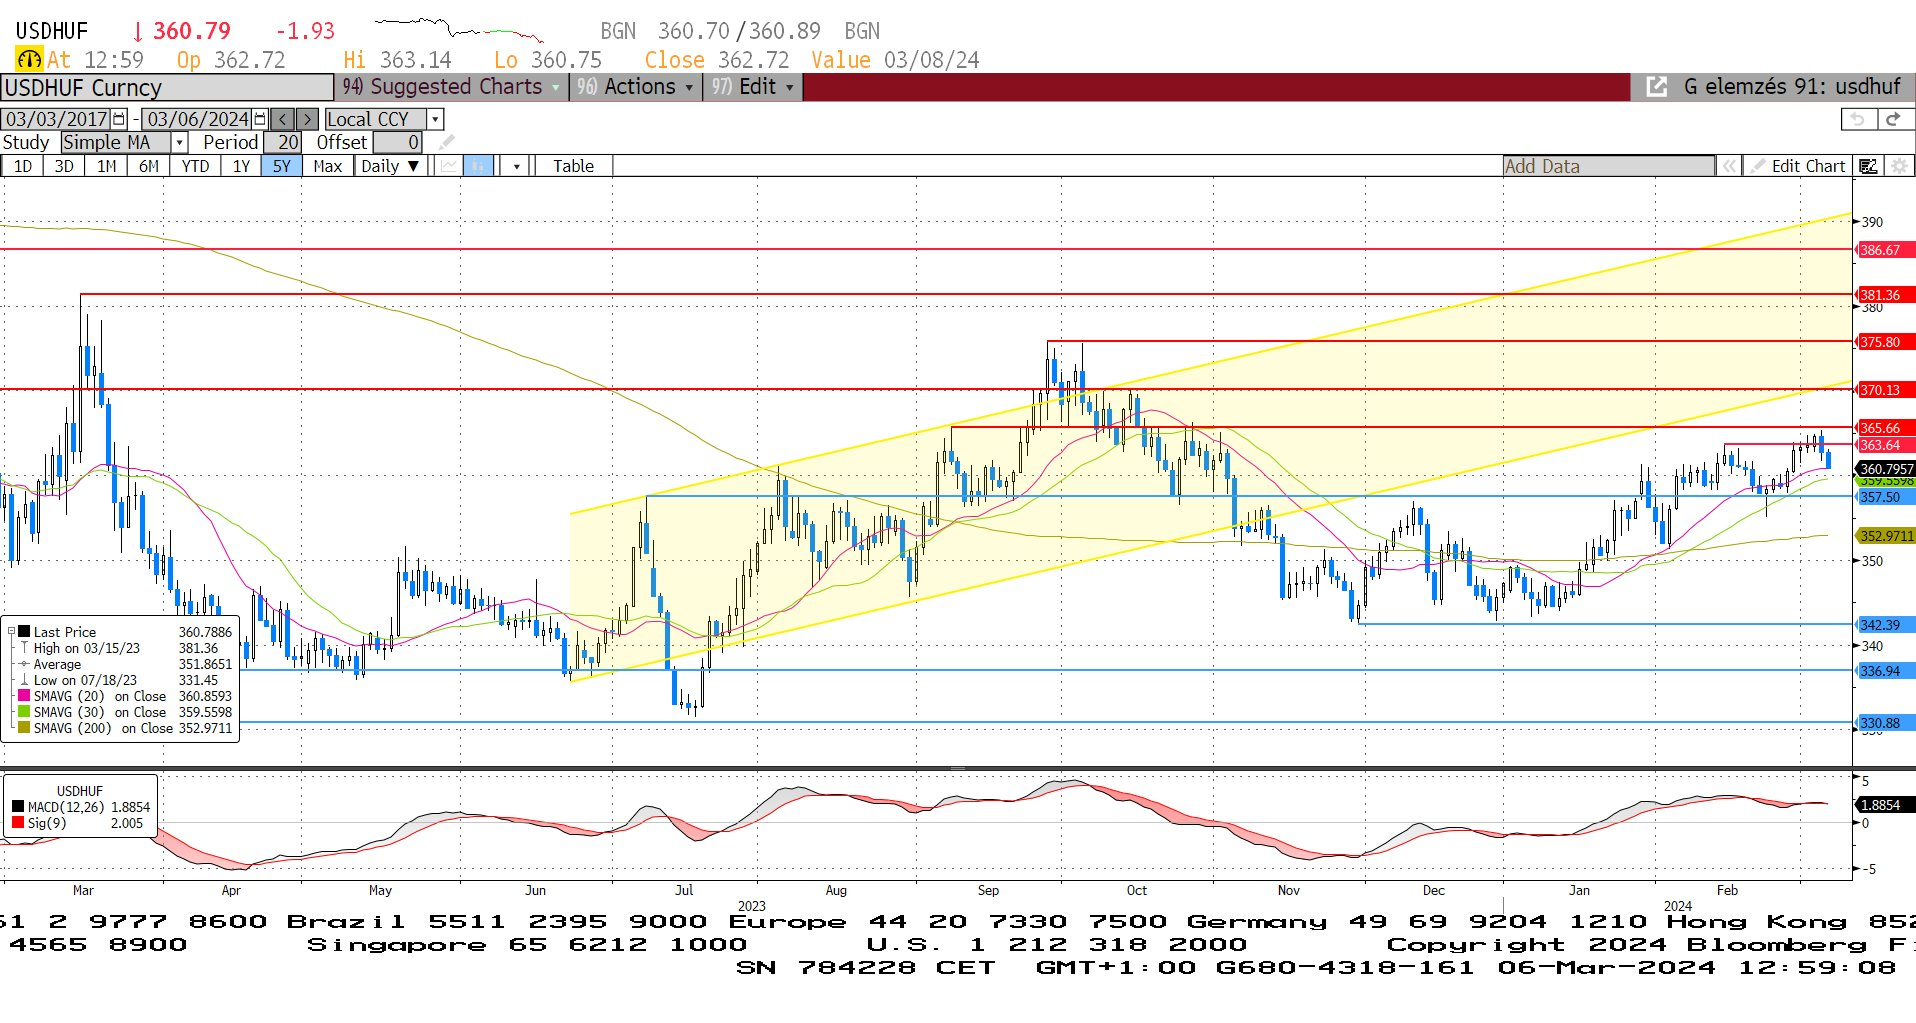Collapse the Last Price legend tree
Image resolution: width=1916 pixels, height=1023 pixels.
pos(11,632)
